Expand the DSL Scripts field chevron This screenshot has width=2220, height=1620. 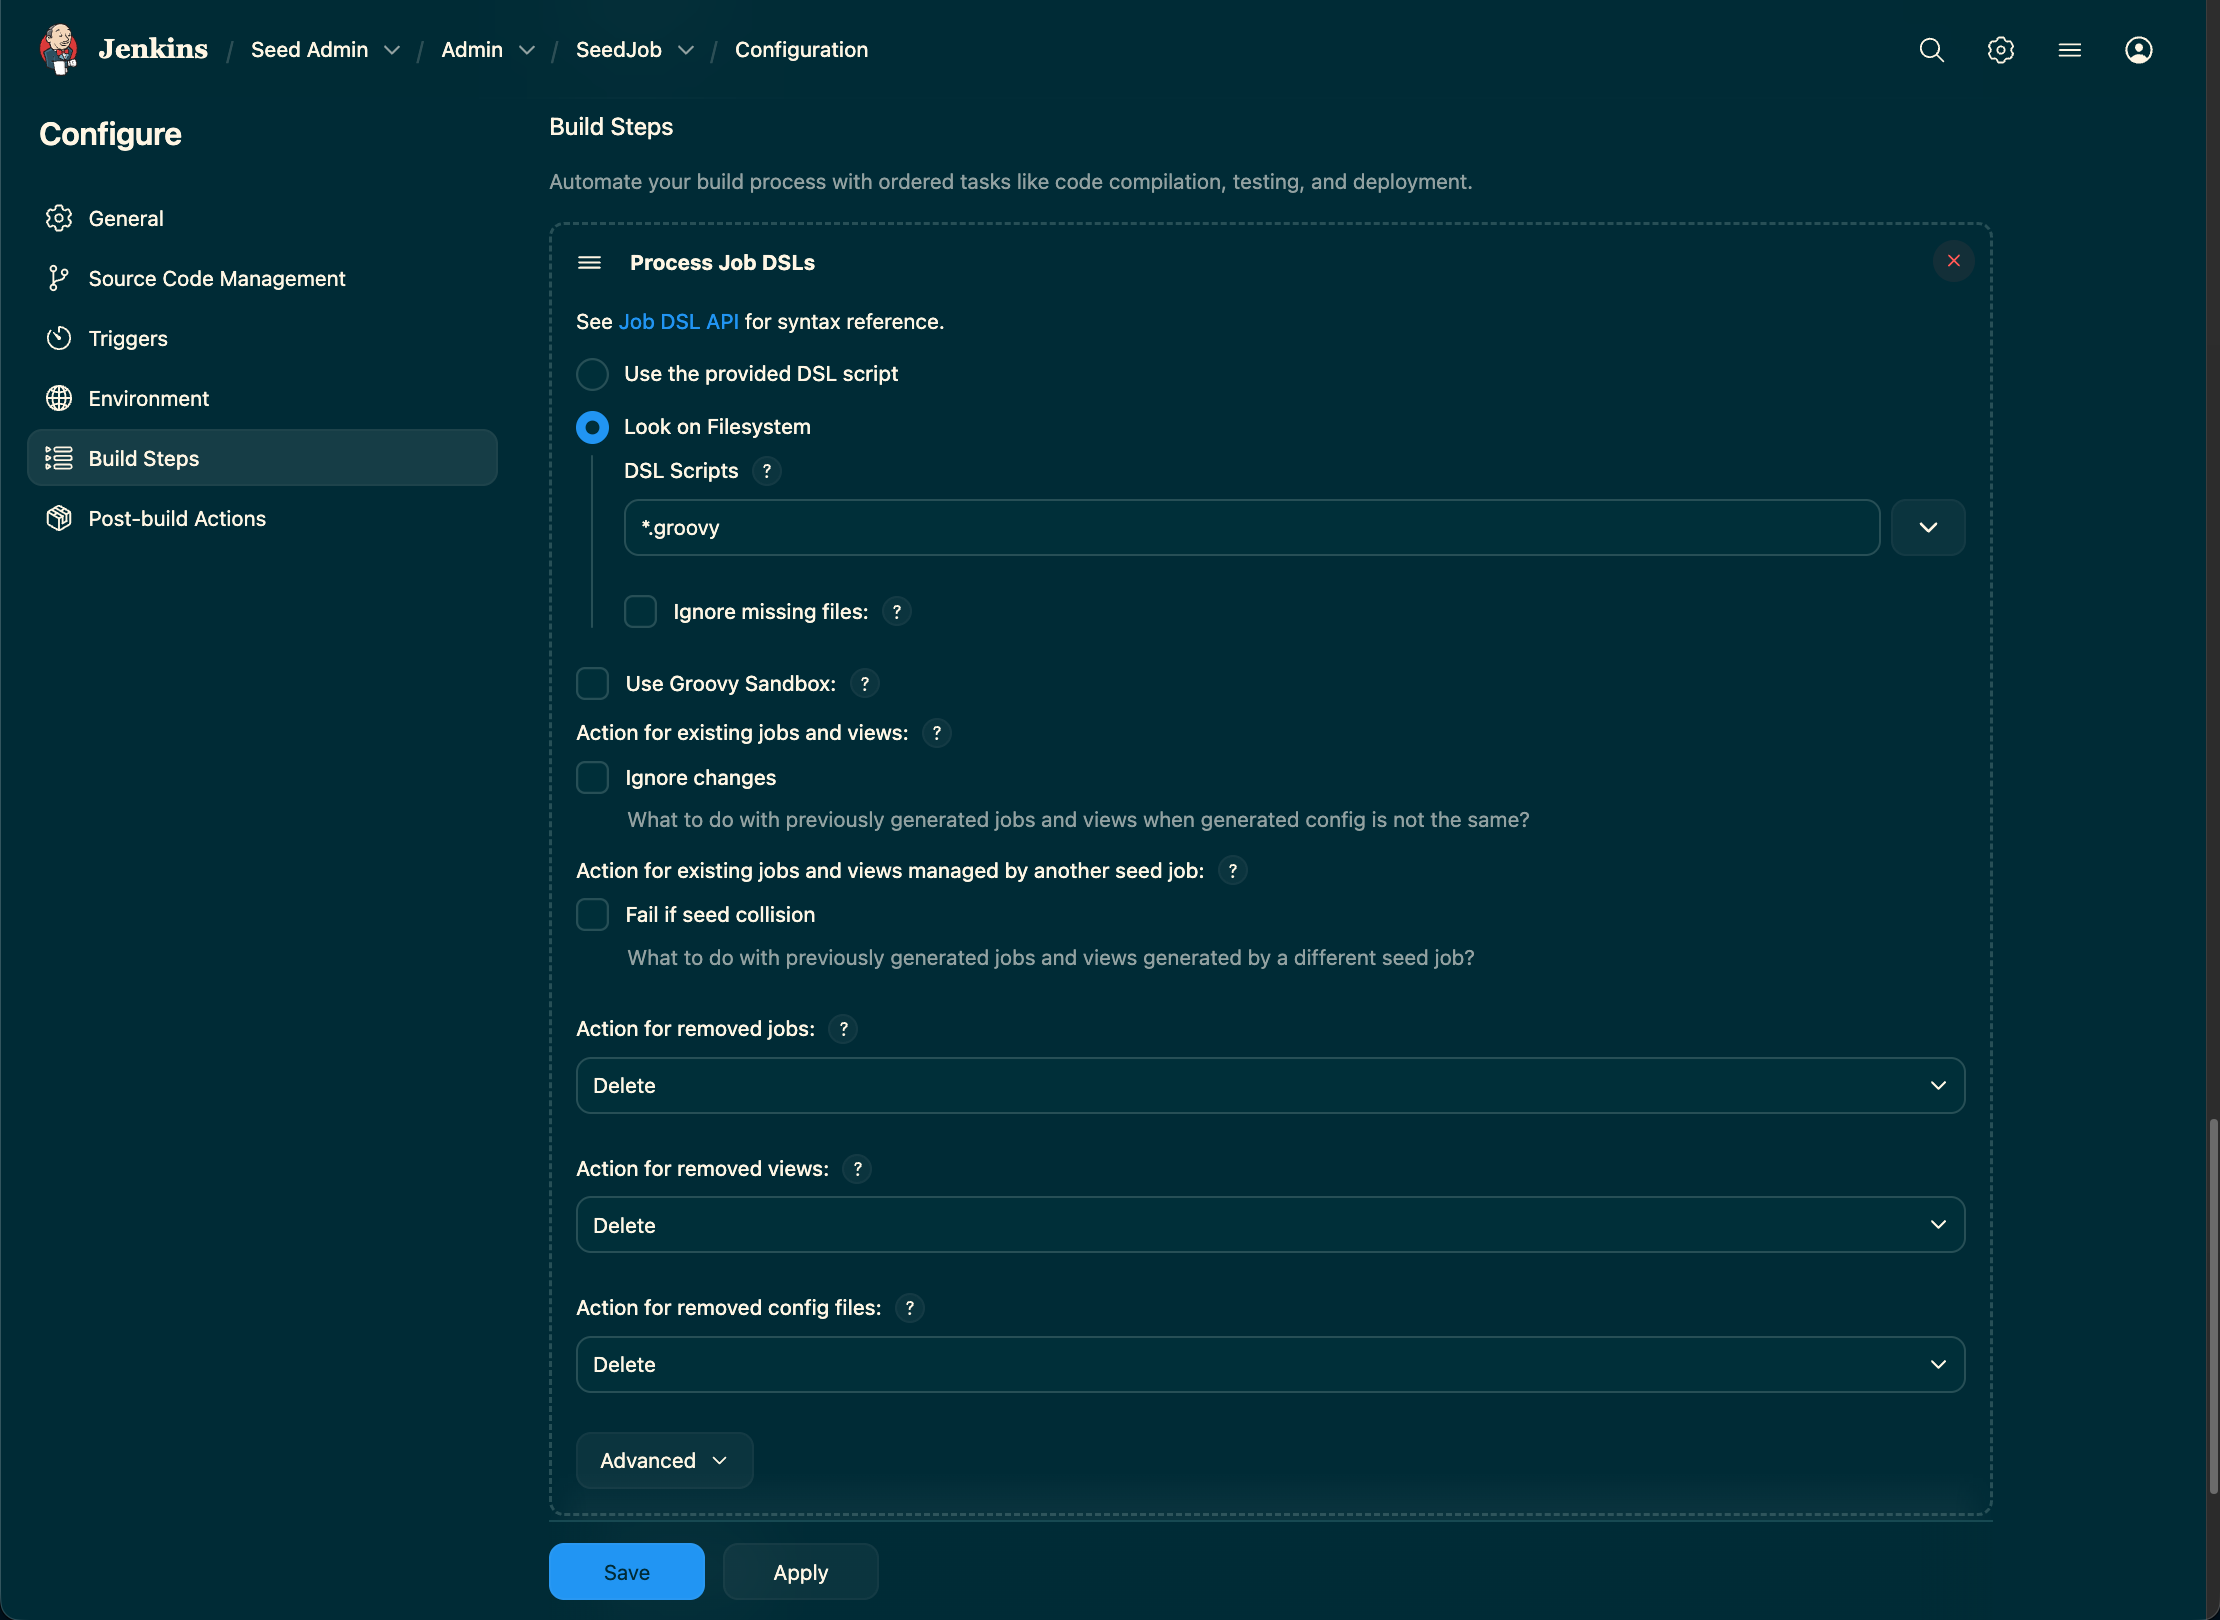(1928, 527)
